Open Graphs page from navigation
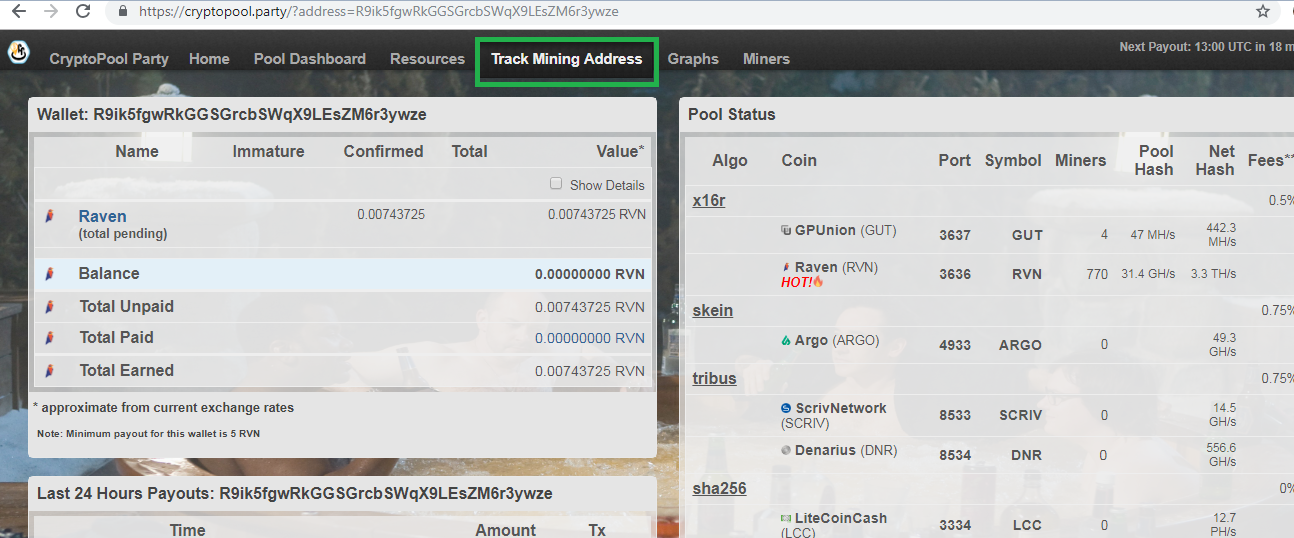The height and width of the screenshot is (538, 1294). point(693,59)
